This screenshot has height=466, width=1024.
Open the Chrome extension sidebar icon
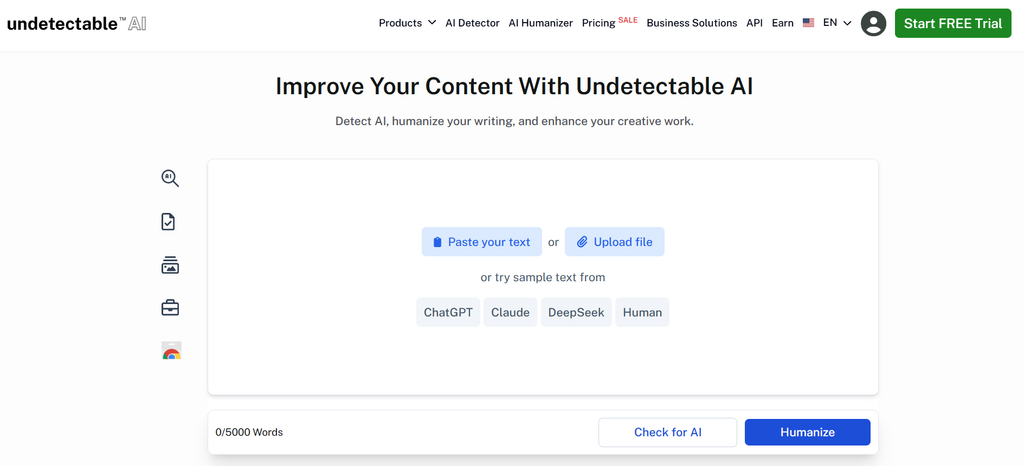click(171, 350)
